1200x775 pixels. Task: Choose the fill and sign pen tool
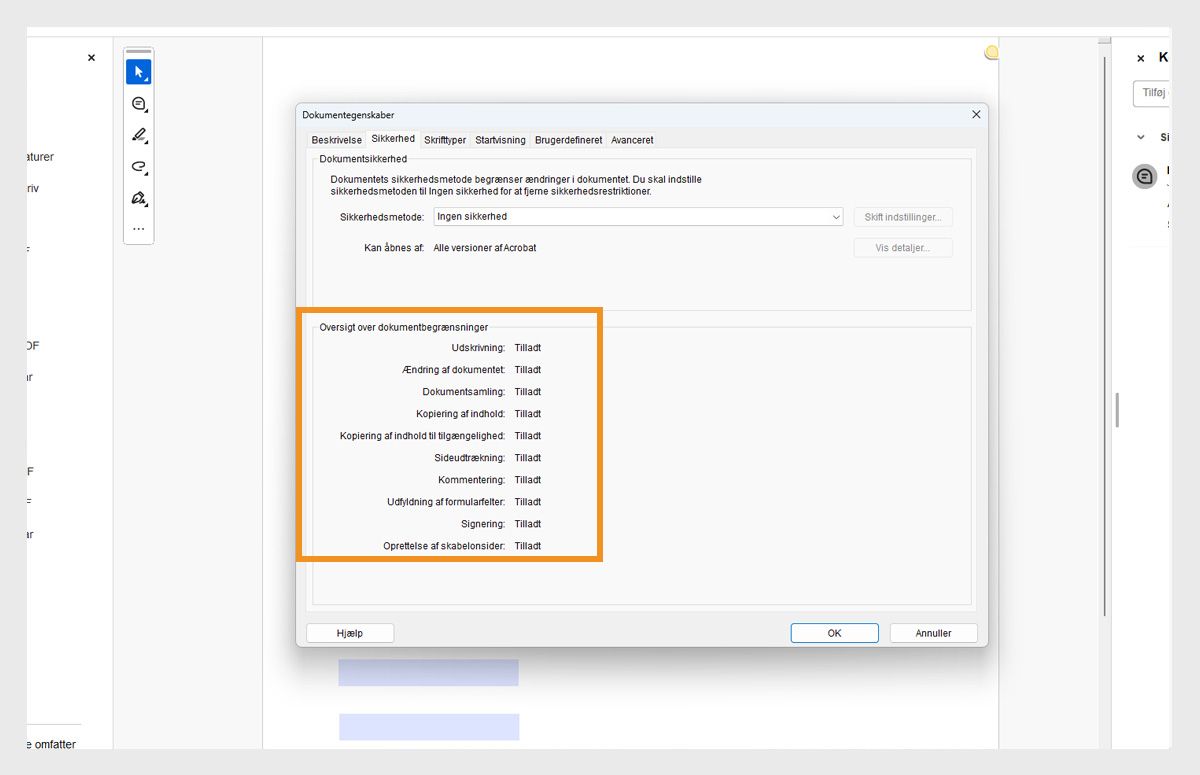point(138,198)
